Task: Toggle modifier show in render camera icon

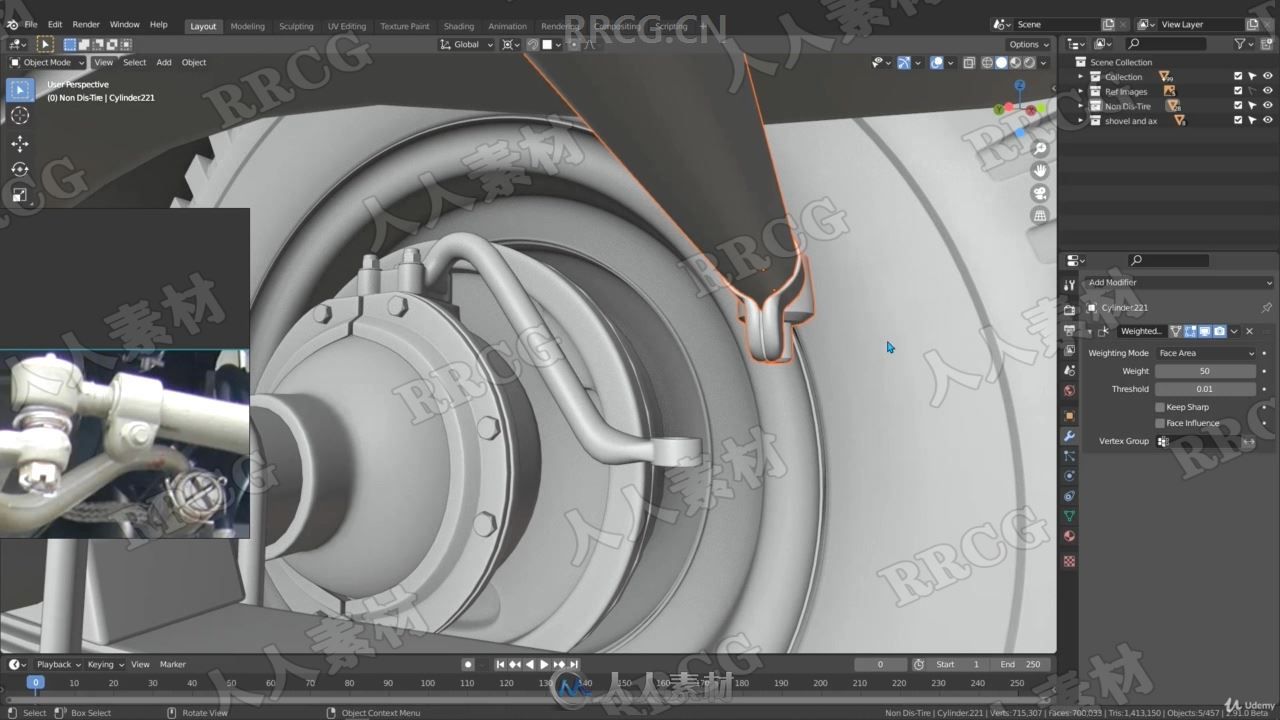Action: (1219, 331)
